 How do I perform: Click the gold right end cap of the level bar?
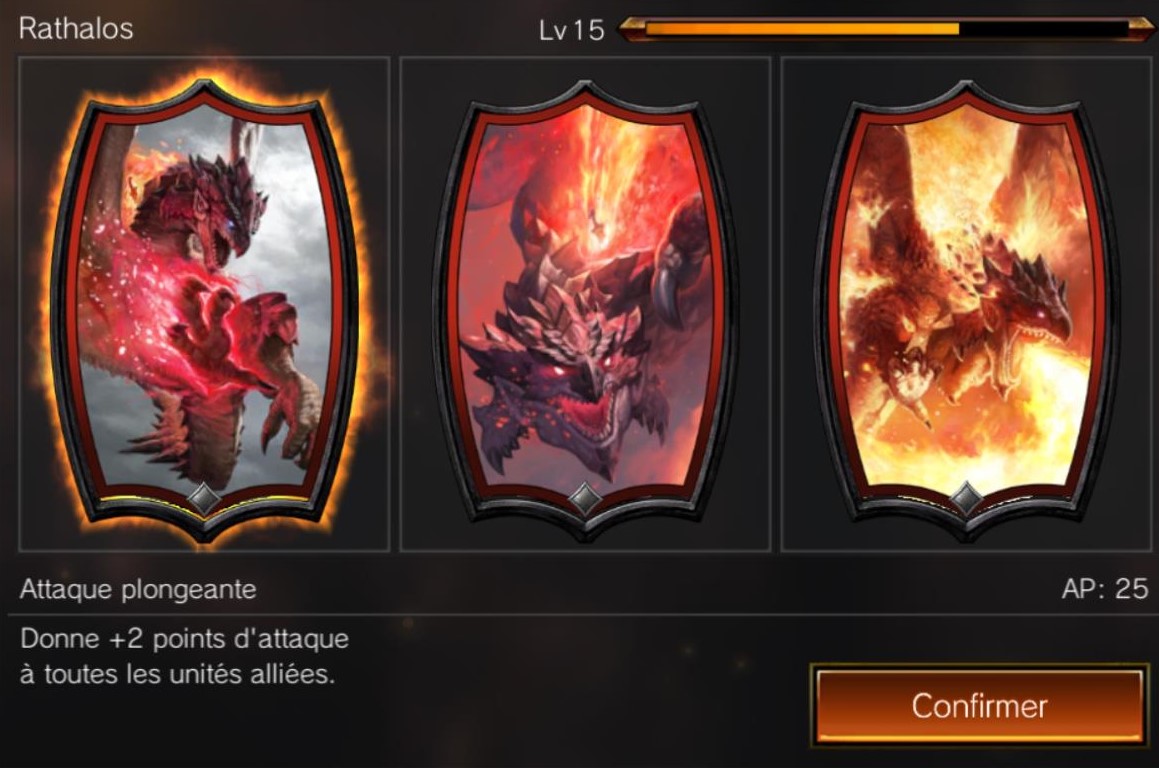point(1141,30)
